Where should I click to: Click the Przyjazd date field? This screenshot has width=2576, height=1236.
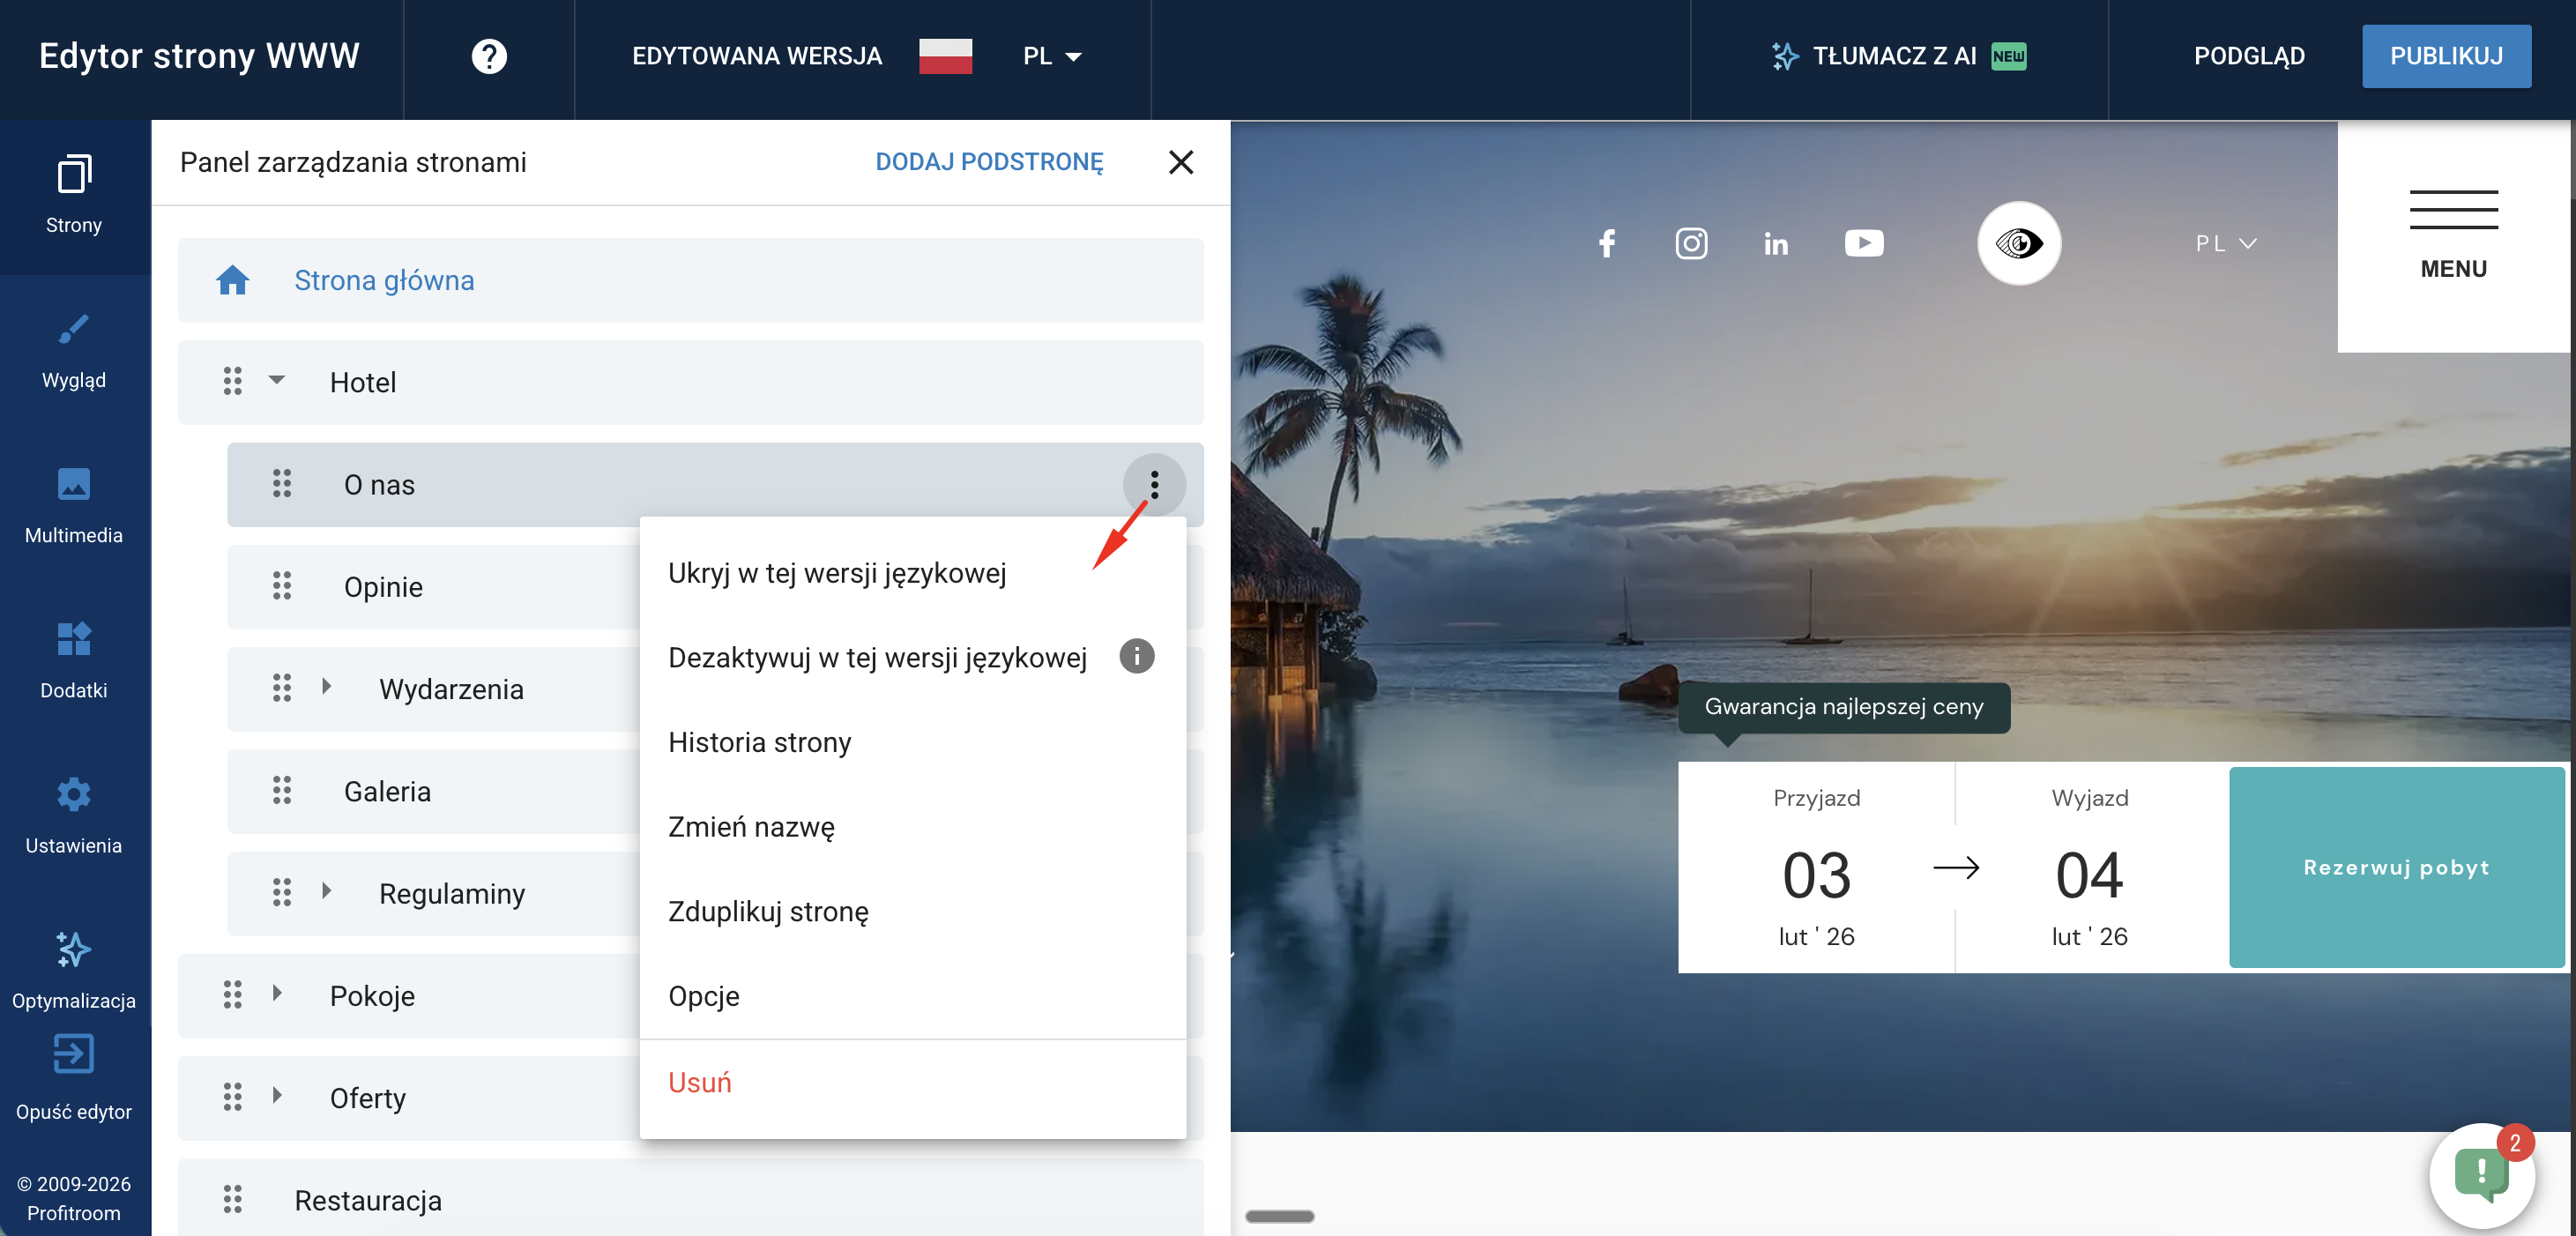pyautogui.click(x=1816, y=870)
